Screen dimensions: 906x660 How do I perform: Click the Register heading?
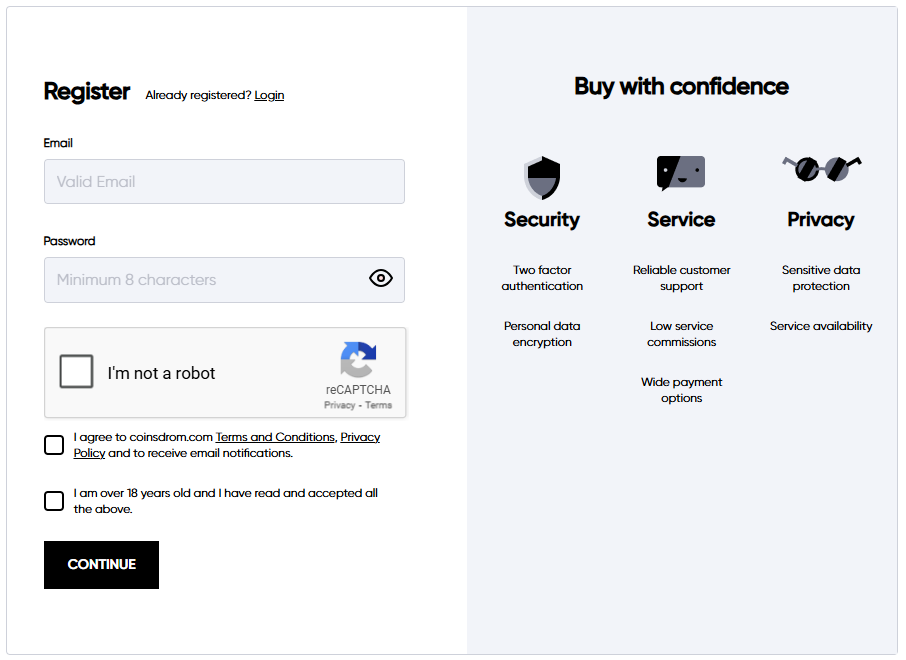coord(87,92)
